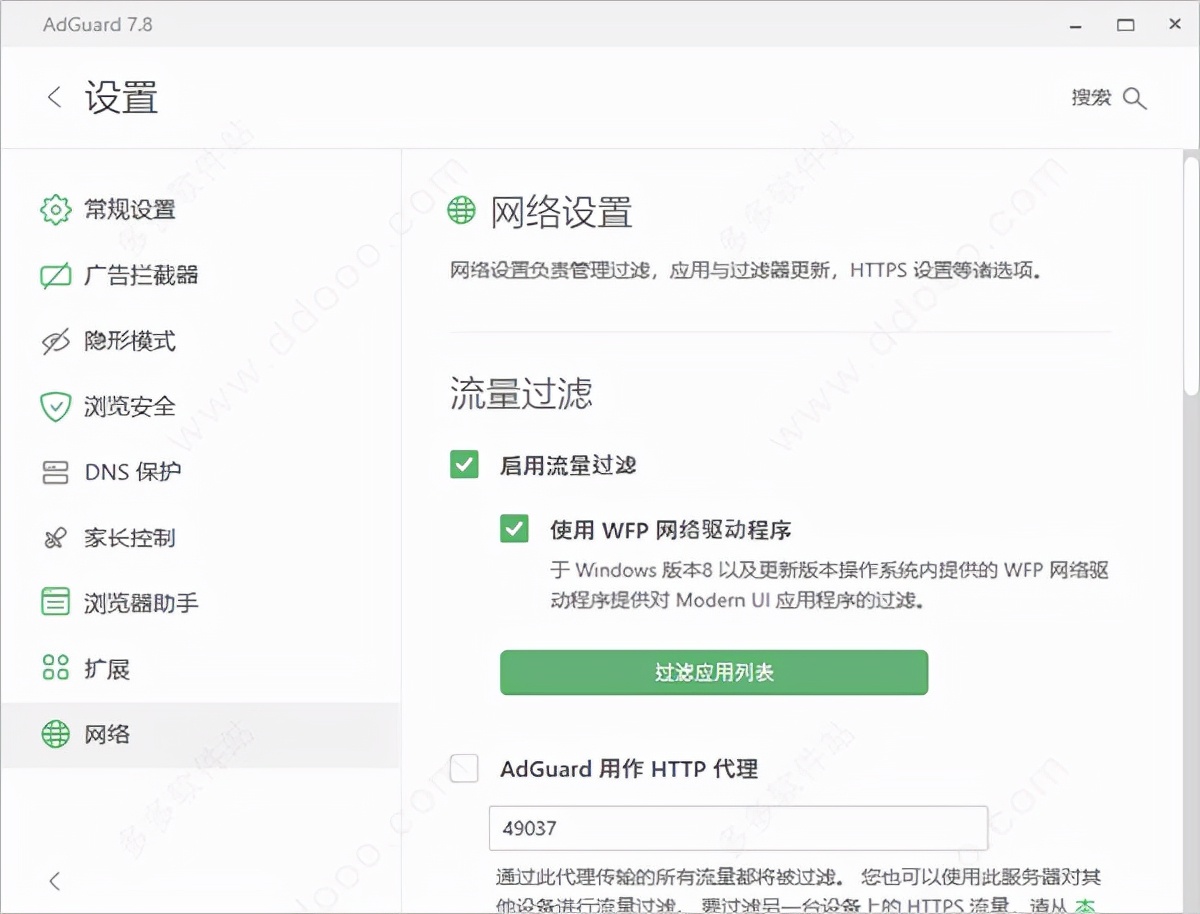Select the 网络 menu item
The width and height of the screenshot is (1200, 914).
pos(200,734)
